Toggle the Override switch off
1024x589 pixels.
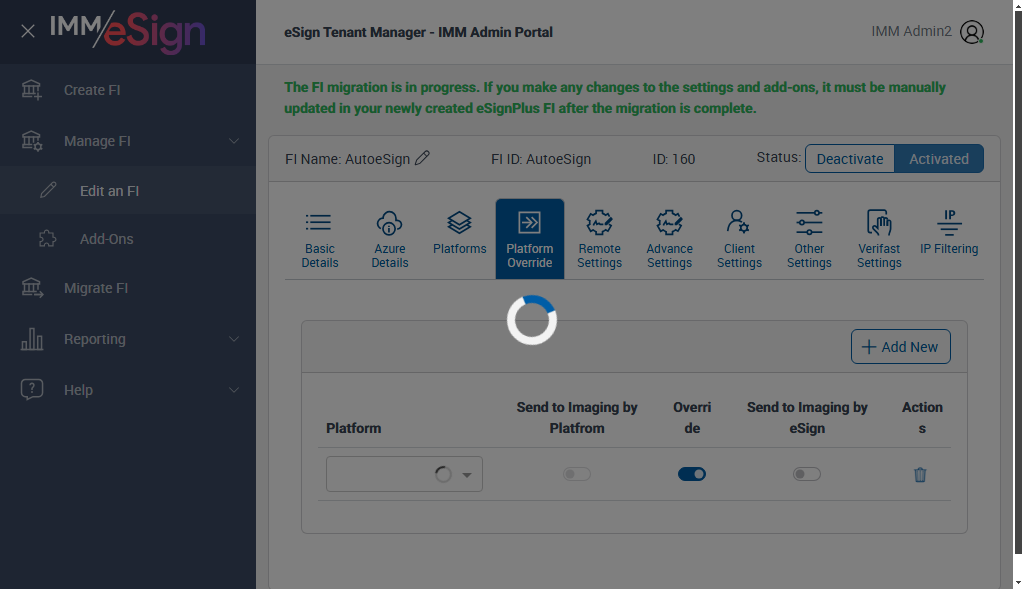point(692,474)
